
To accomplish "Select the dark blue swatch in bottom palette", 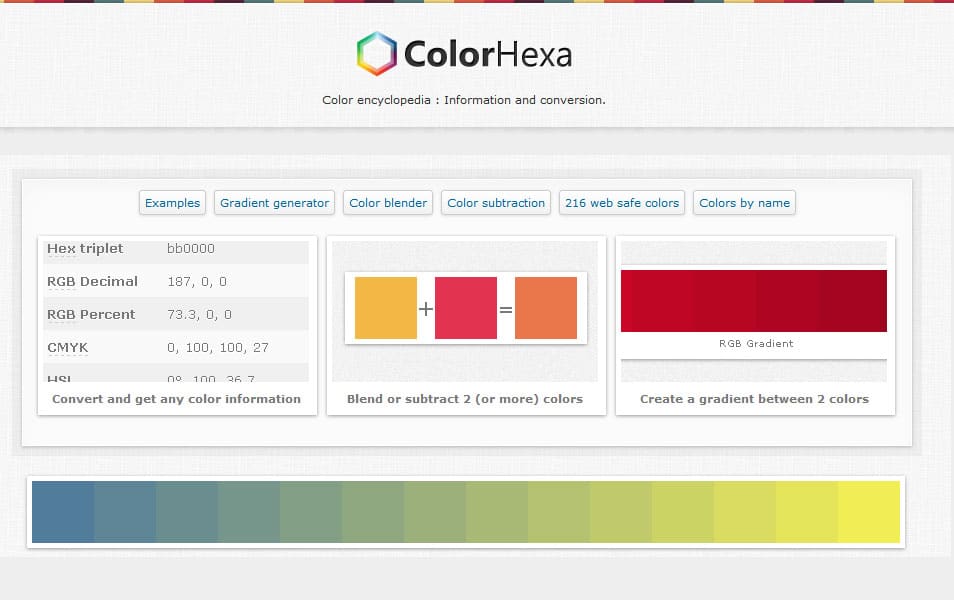I will point(60,513).
